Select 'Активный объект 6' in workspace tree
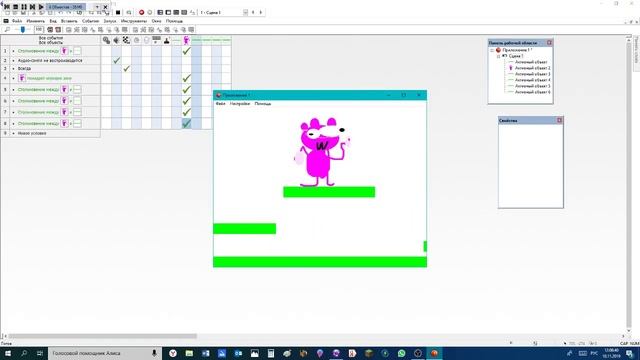 tap(532, 92)
